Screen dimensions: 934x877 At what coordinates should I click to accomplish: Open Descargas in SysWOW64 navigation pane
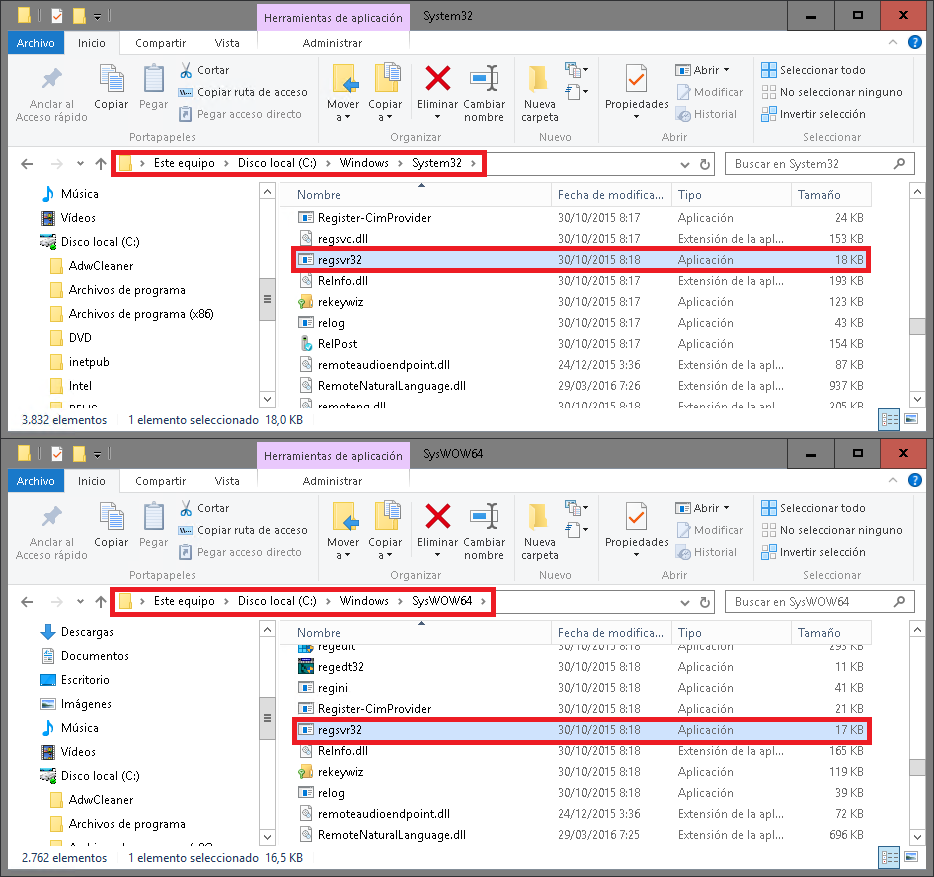pyautogui.click(x=87, y=632)
